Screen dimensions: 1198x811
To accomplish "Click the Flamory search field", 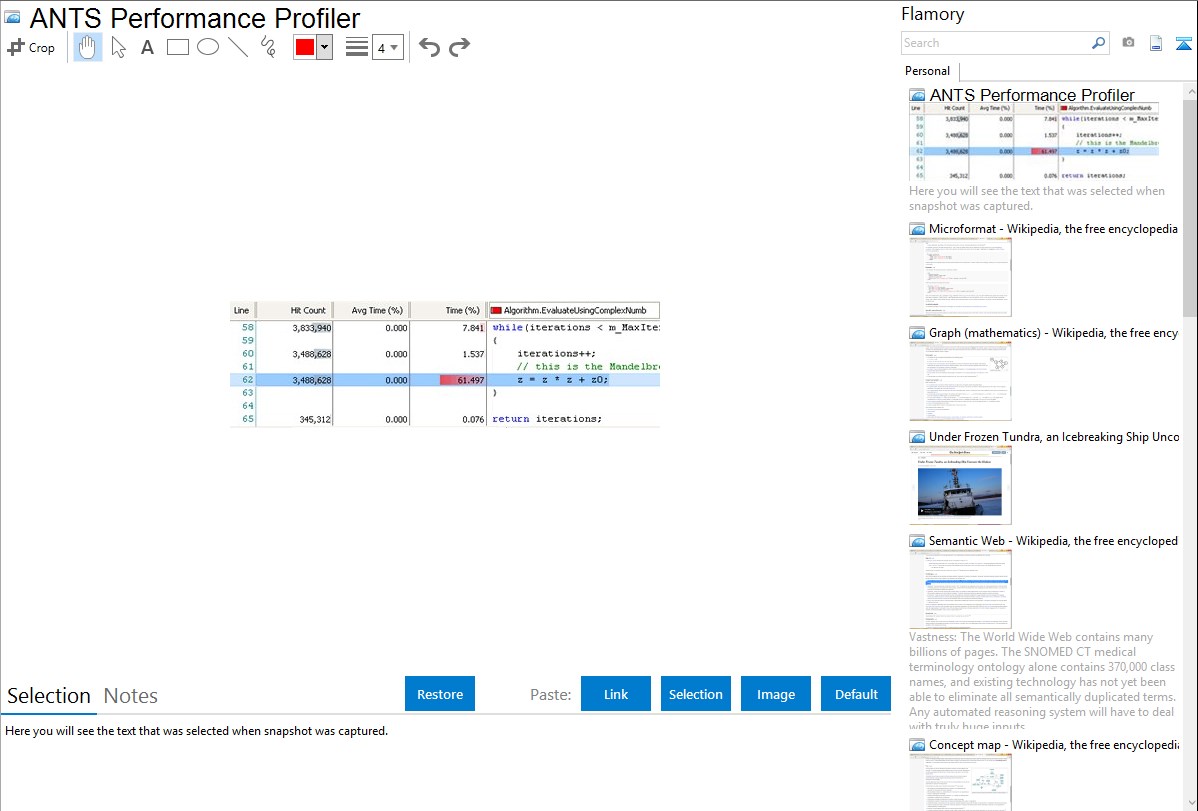I will 996,43.
